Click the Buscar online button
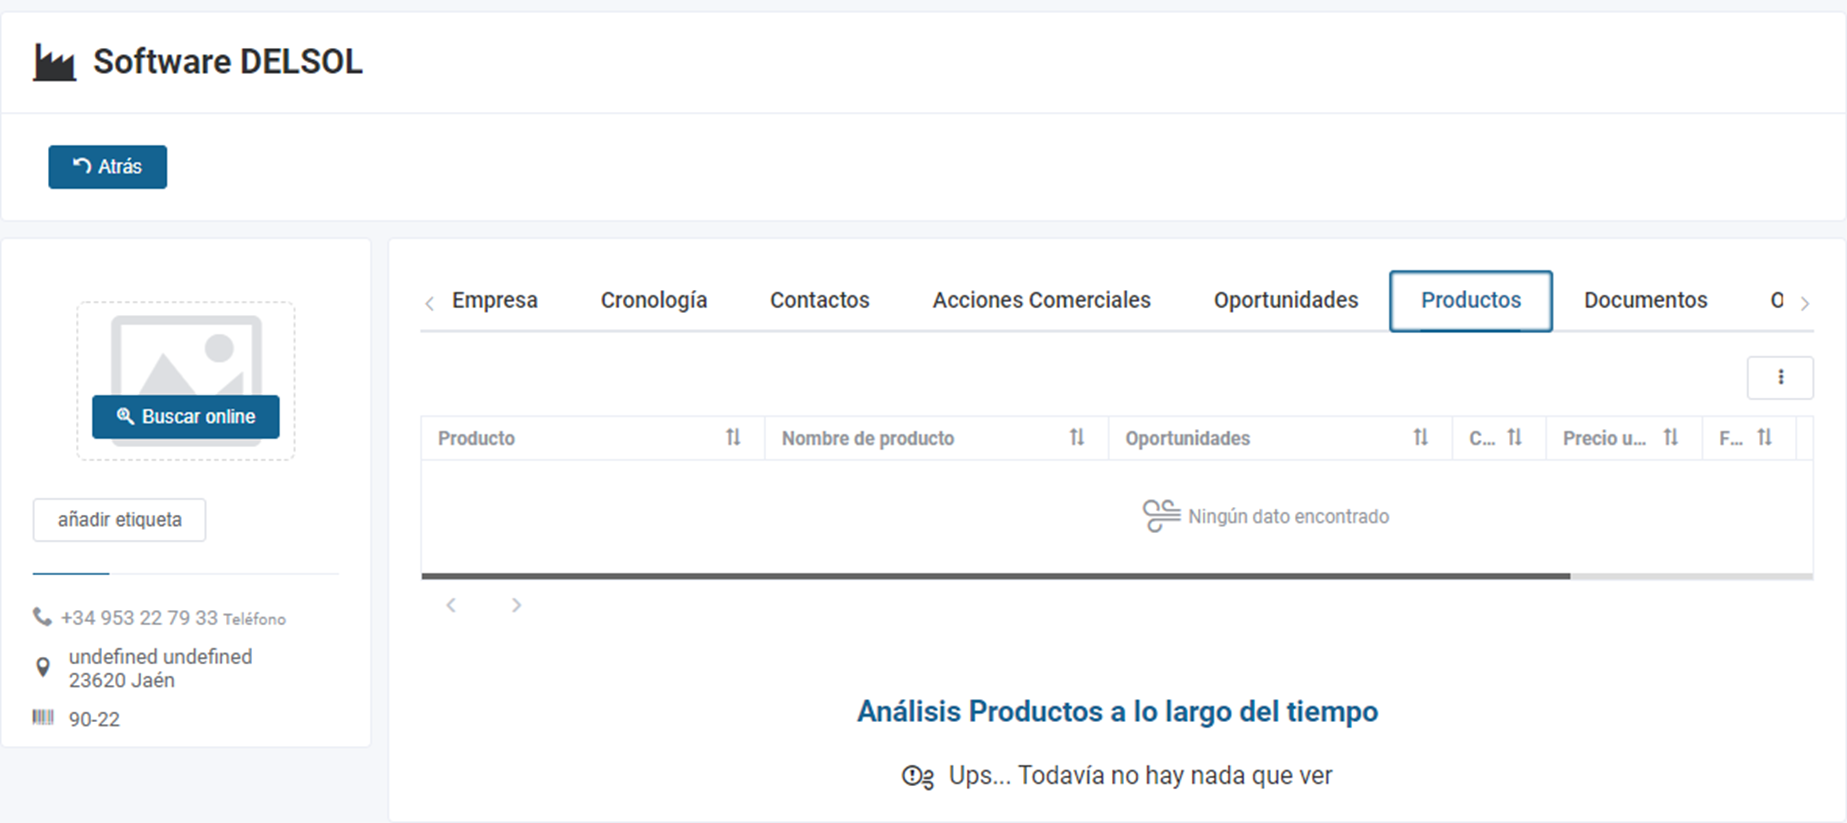This screenshot has width=1847, height=823. [186, 417]
